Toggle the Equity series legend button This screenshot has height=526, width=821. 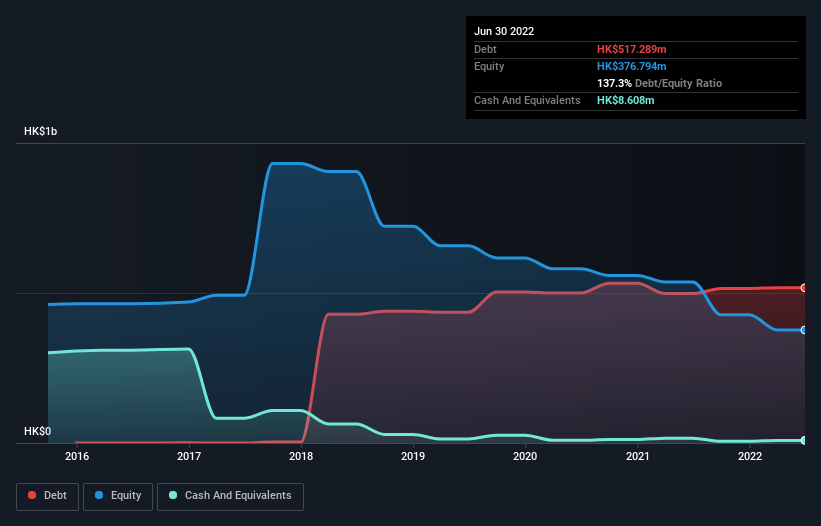pyautogui.click(x=118, y=496)
